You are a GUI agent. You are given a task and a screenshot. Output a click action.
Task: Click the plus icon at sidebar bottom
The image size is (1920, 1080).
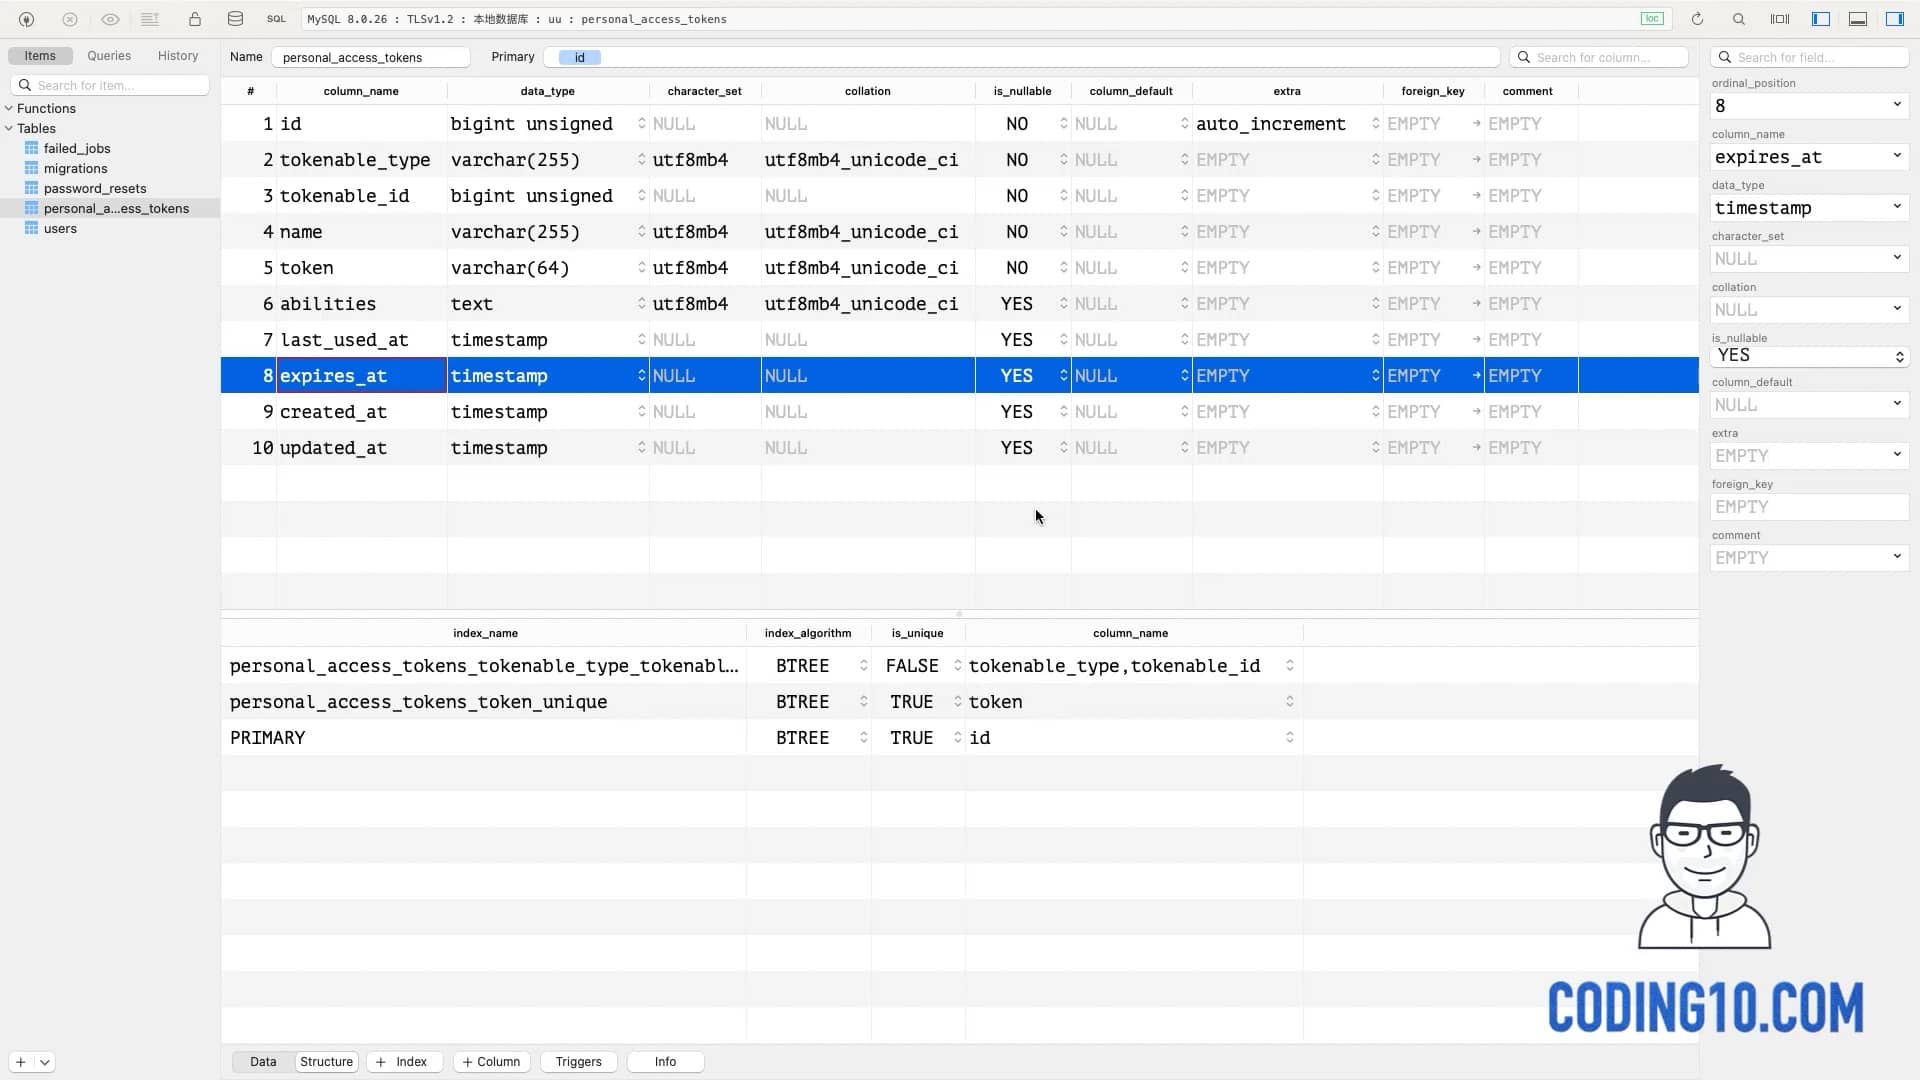click(x=21, y=1062)
